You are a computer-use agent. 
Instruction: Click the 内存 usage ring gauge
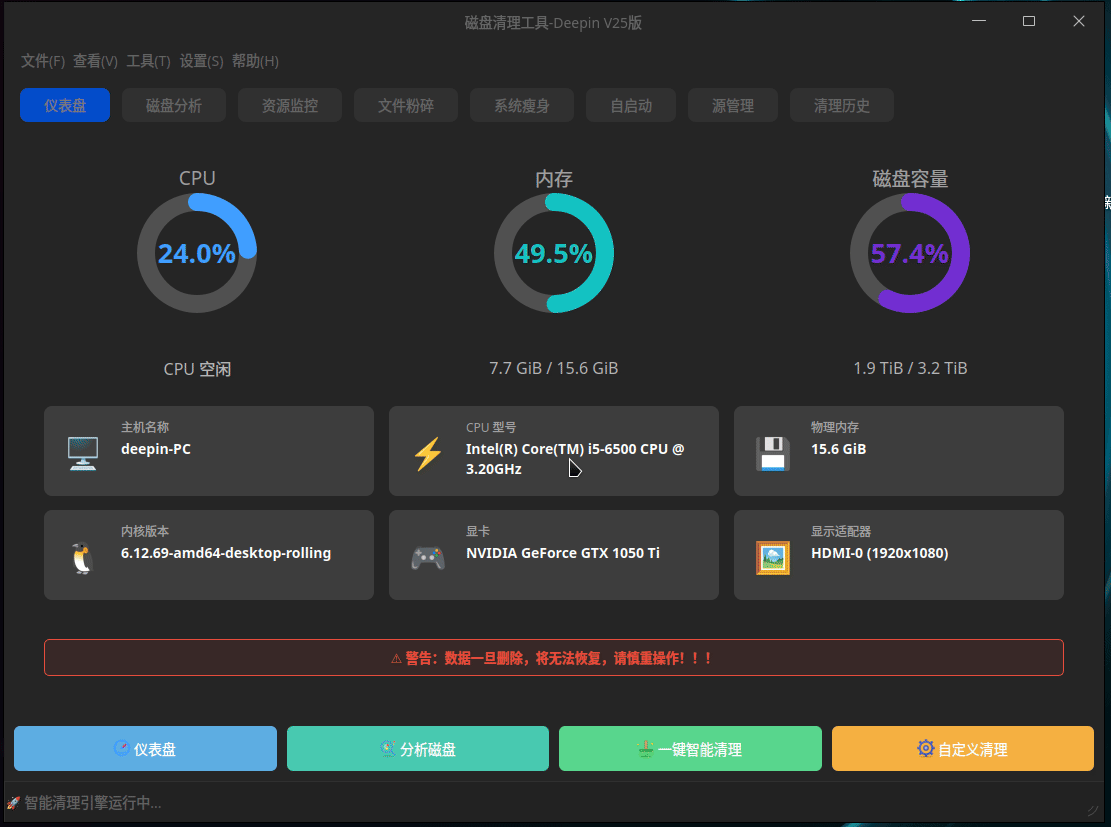(553, 253)
